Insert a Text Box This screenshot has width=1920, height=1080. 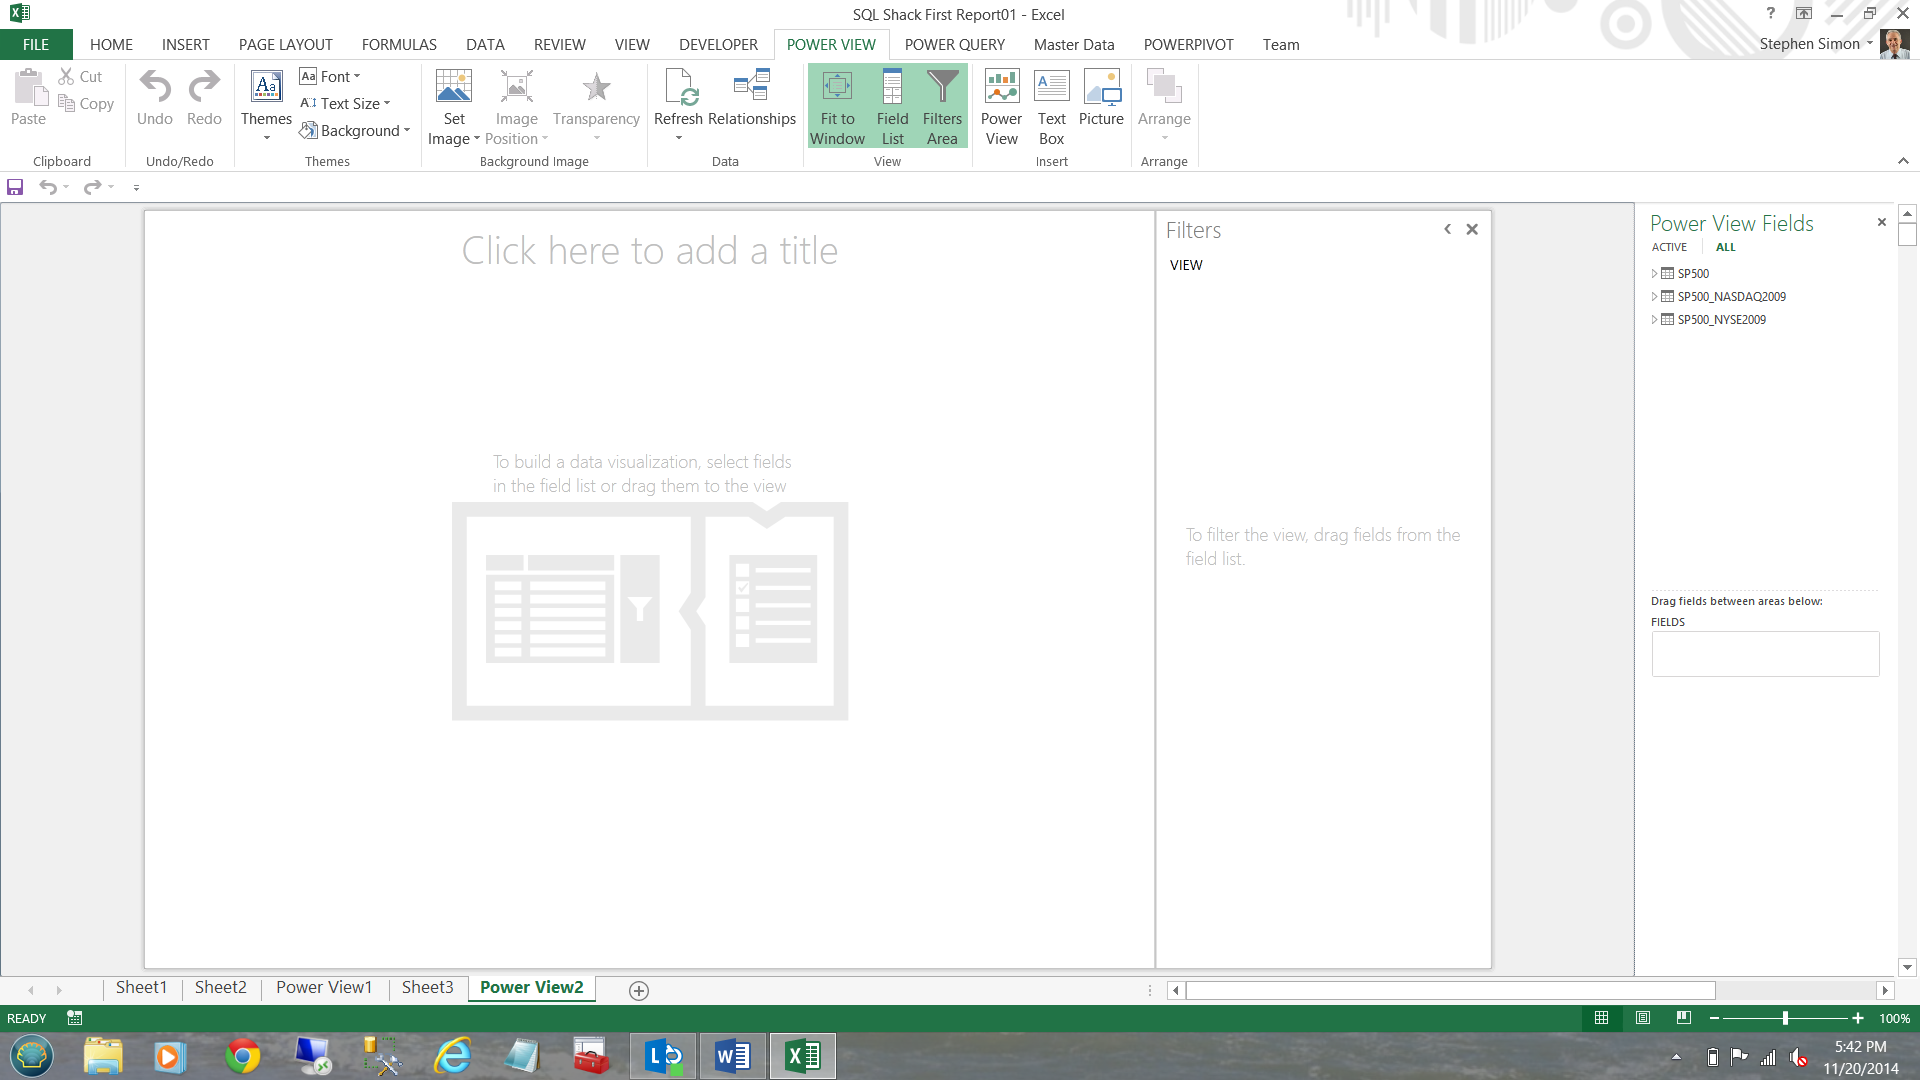click(1051, 88)
